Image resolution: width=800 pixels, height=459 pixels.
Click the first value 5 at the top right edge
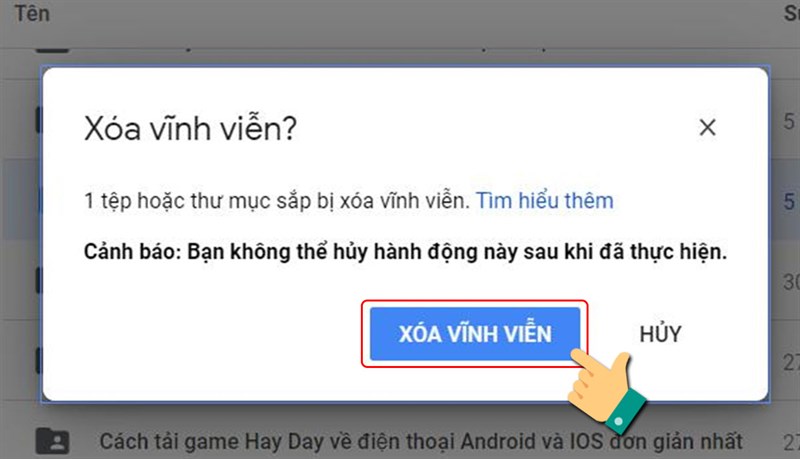tap(789, 121)
